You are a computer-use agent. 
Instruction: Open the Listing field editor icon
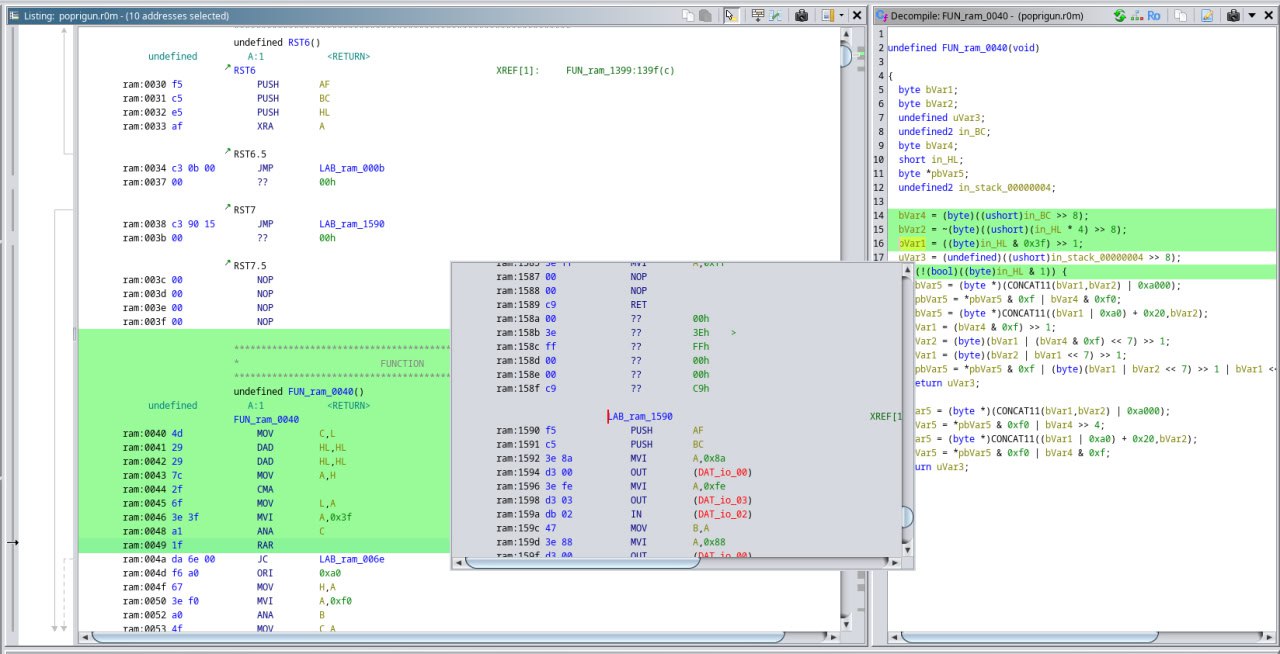(x=757, y=16)
